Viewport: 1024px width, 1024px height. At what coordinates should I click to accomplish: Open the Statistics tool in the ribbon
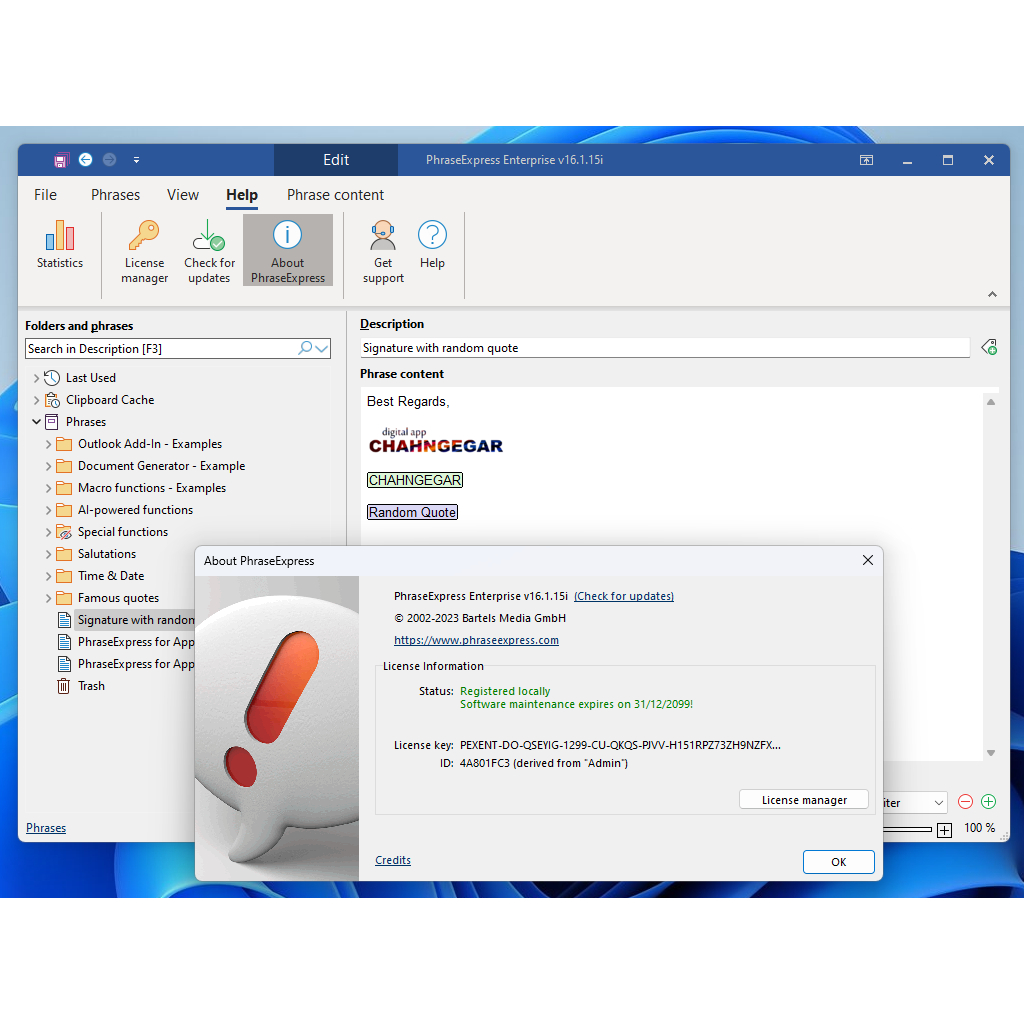click(x=59, y=244)
